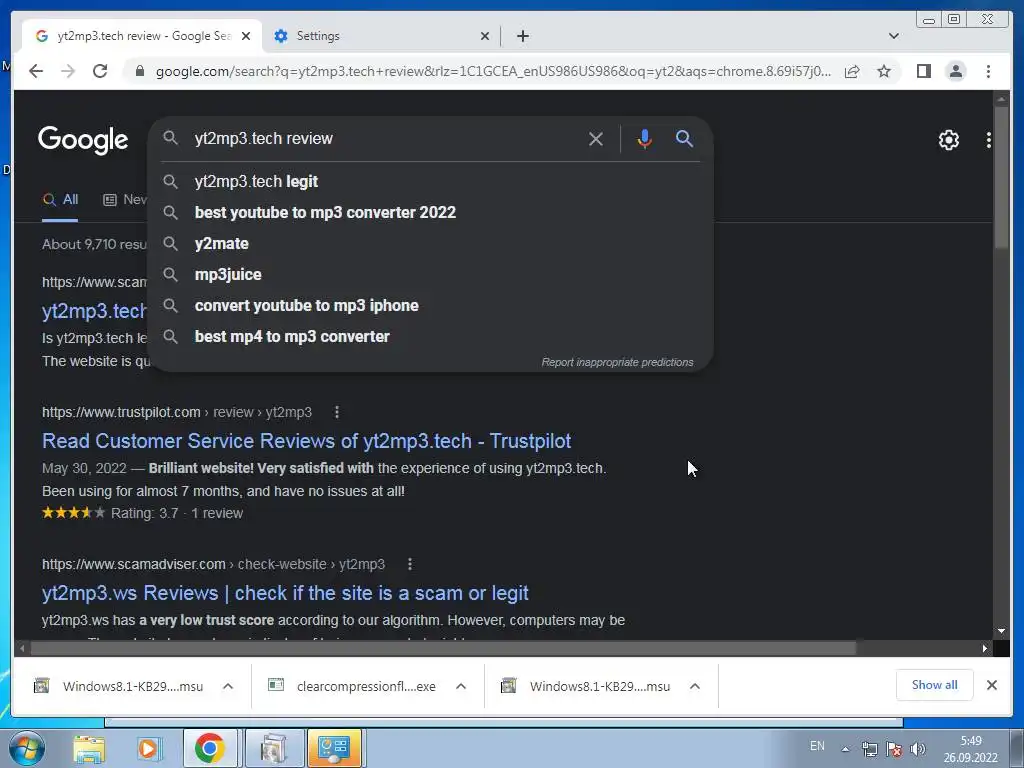Click the horizontal page scrollbar thumb
The image size is (1024, 768).
[443, 648]
